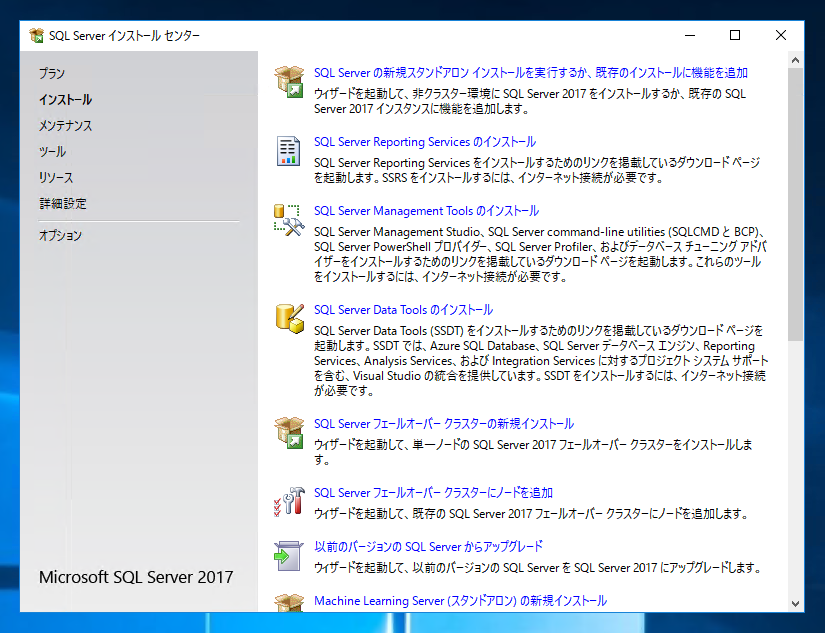Click the upgrade from previous version icon
This screenshot has height=633, width=825.
[x=288, y=556]
